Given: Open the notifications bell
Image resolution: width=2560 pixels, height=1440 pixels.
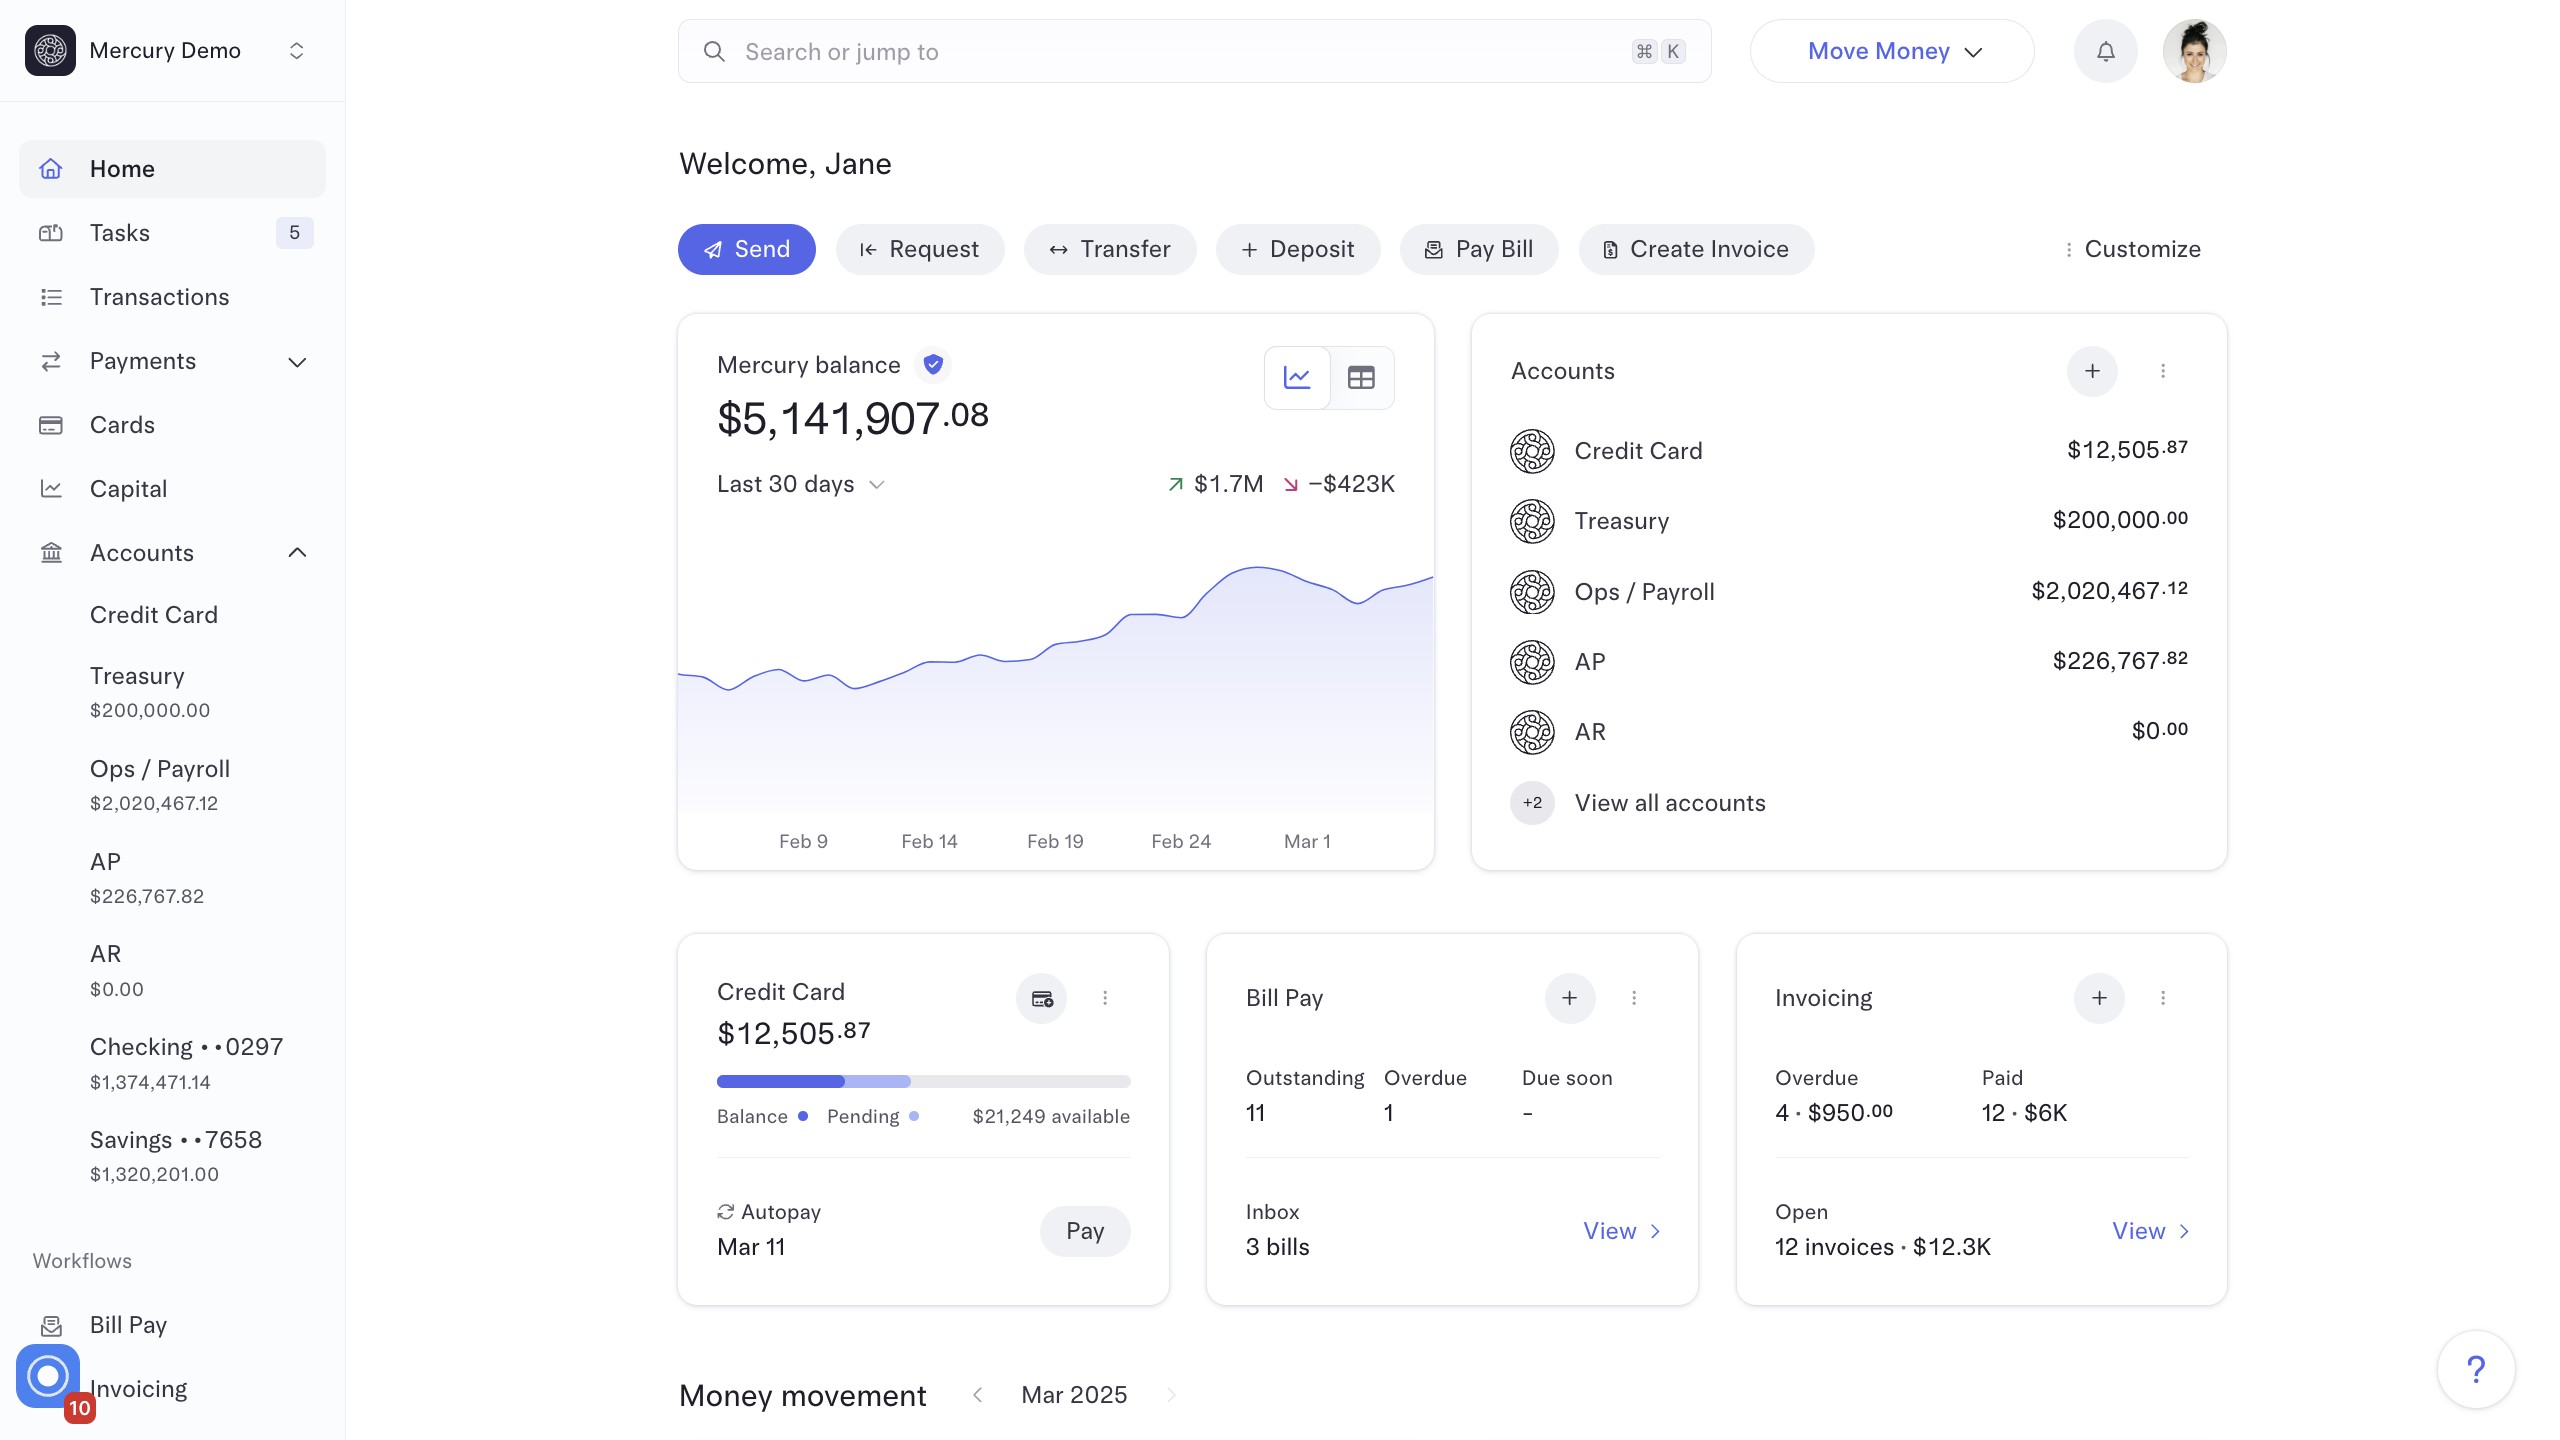Looking at the screenshot, I should (x=2105, y=51).
